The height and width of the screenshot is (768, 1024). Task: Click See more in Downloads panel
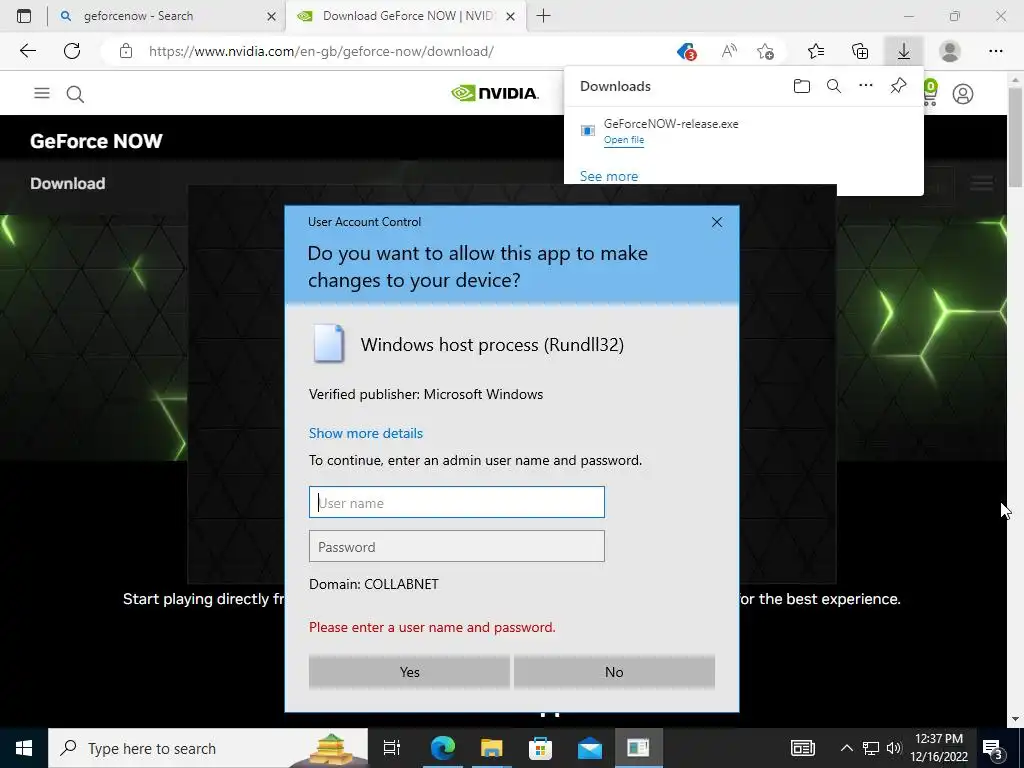click(x=609, y=176)
